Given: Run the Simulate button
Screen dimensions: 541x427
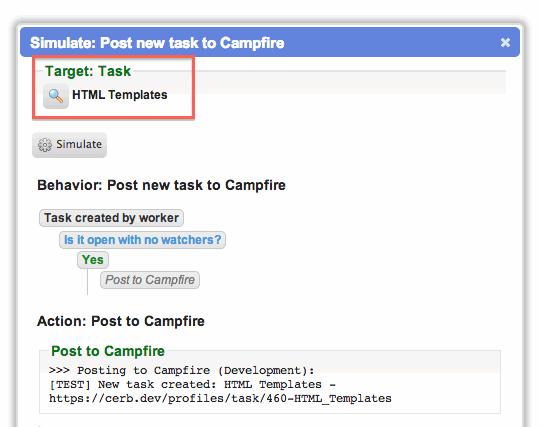Looking at the screenshot, I should (69, 145).
